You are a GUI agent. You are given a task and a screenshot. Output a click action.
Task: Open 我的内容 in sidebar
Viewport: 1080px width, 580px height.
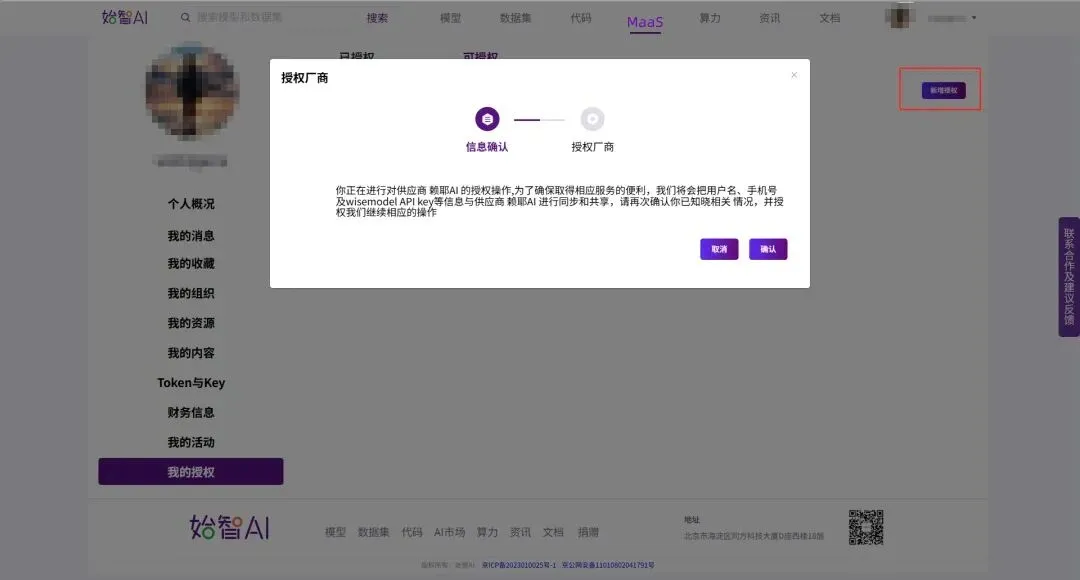(x=191, y=353)
